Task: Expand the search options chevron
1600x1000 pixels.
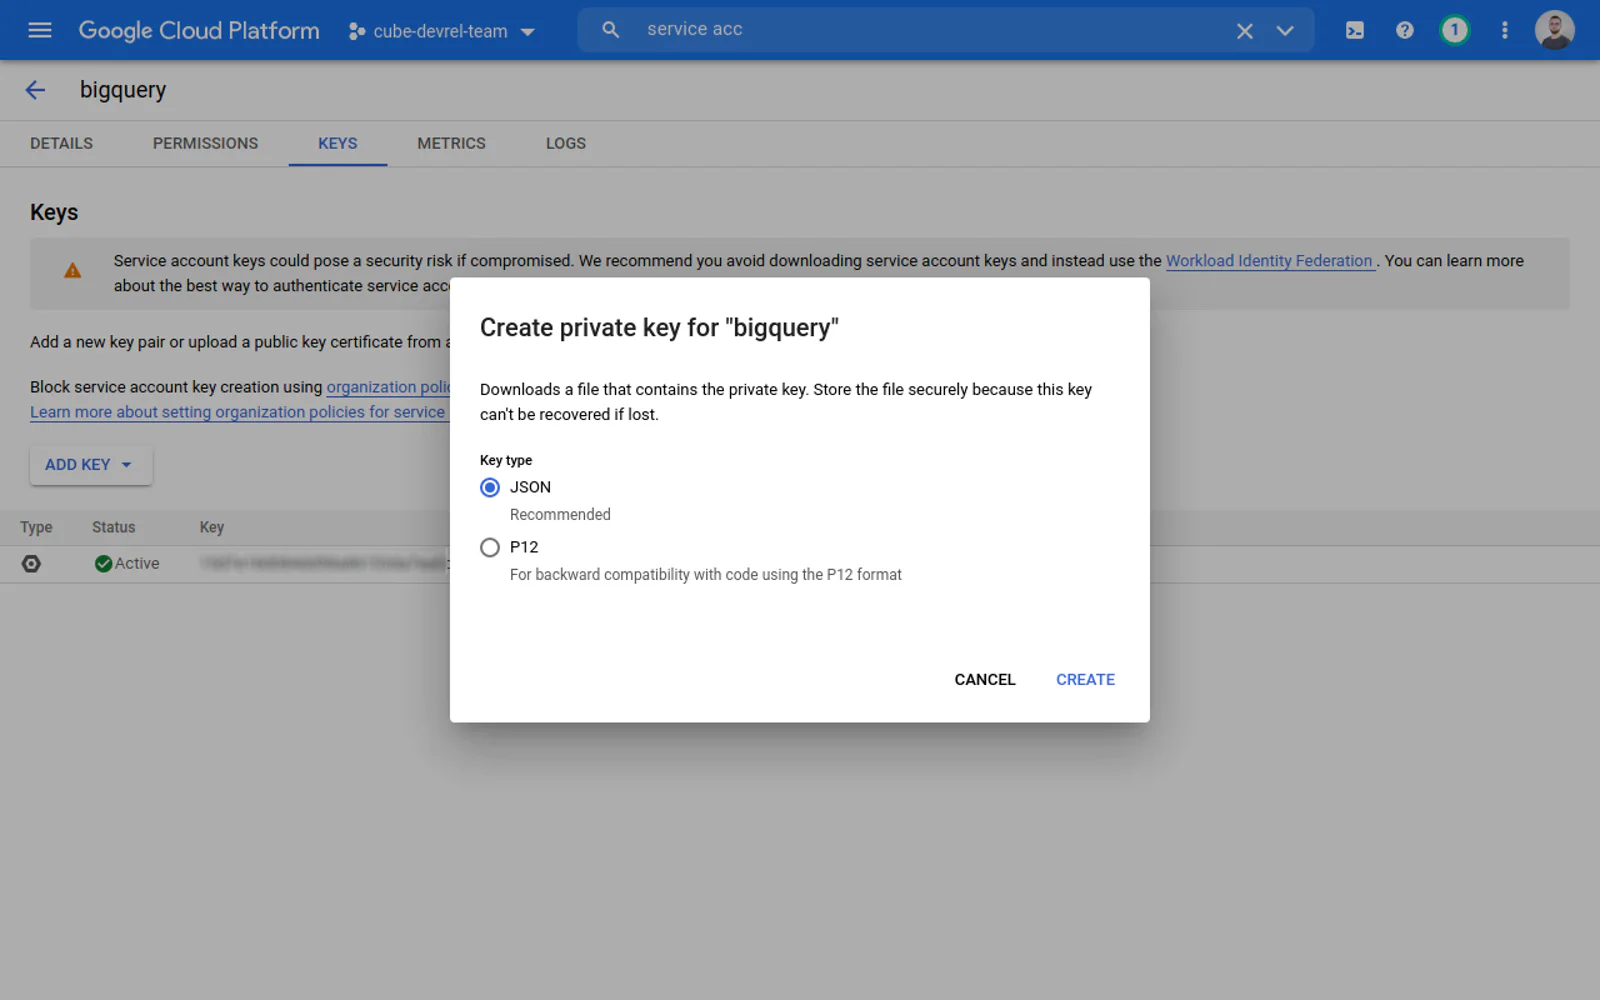Action: [x=1285, y=31]
